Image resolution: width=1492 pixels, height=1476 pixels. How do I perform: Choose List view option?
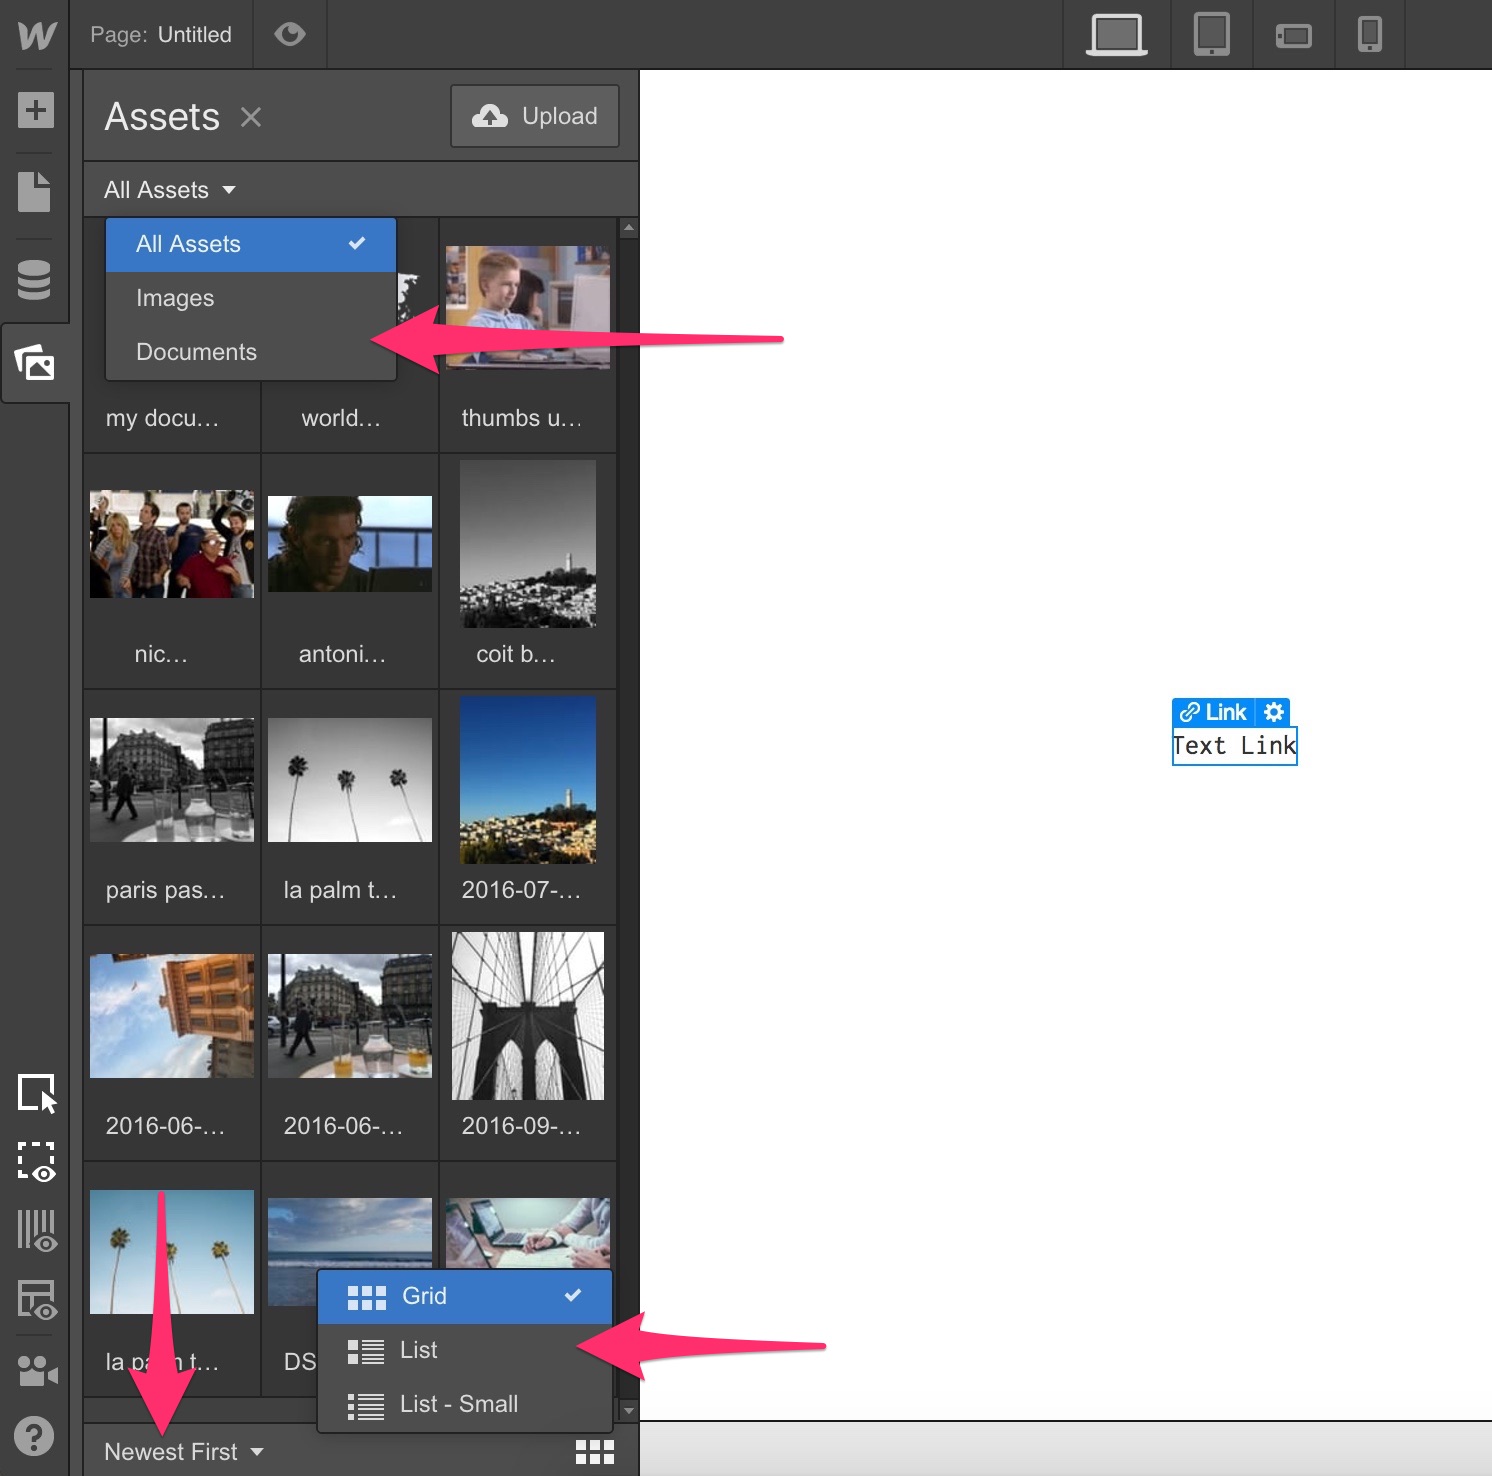pos(465,1350)
